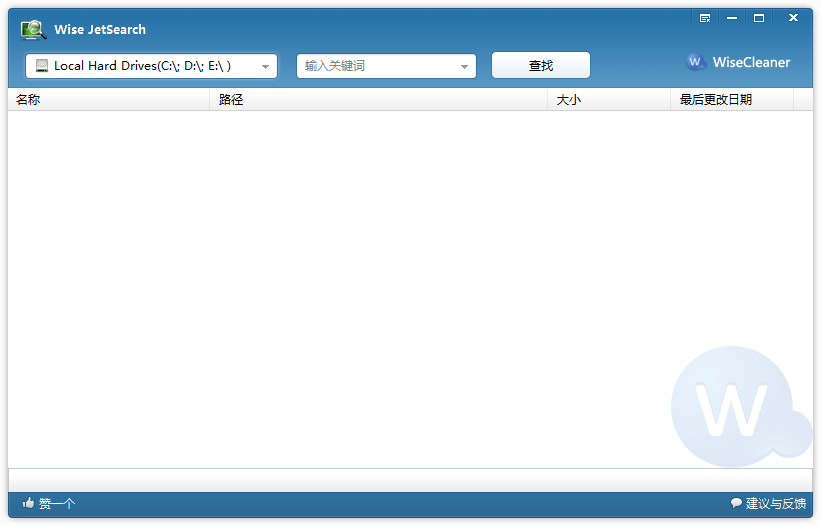Sort results by 大小 column header
821x526 pixels.
tap(609, 99)
